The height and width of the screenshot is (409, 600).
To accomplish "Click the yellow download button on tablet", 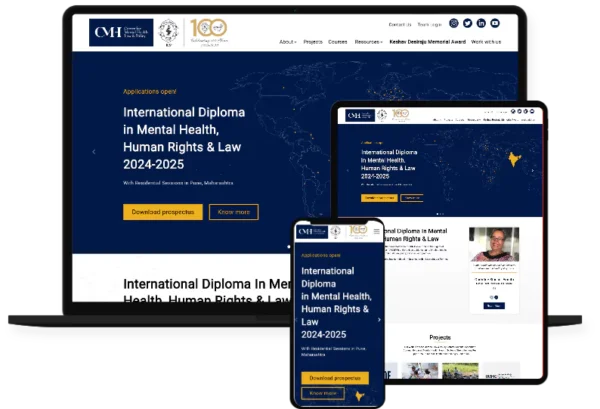I will click(379, 198).
